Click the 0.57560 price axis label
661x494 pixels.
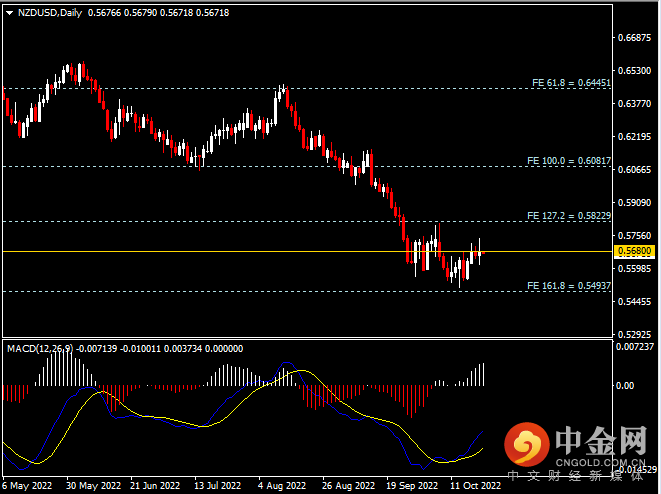tap(634, 236)
